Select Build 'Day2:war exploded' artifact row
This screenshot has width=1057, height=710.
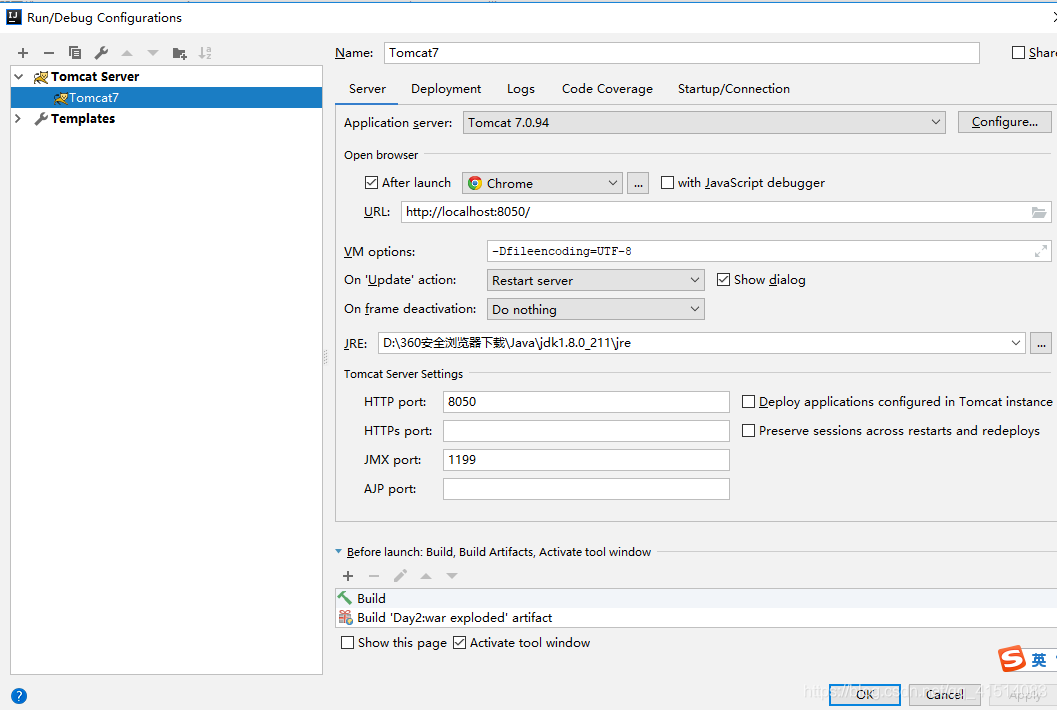pyautogui.click(x=696, y=617)
